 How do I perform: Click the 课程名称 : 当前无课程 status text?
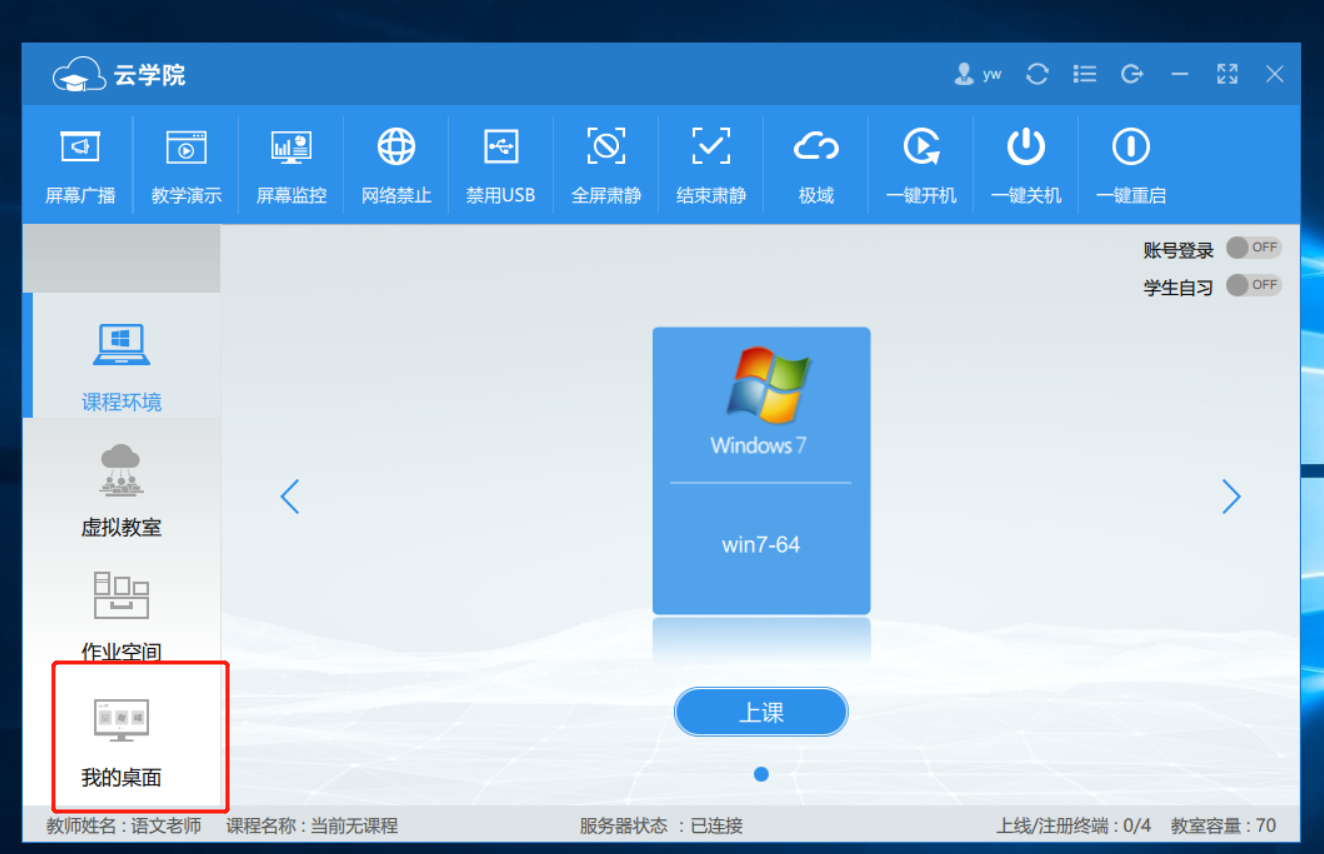312,826
